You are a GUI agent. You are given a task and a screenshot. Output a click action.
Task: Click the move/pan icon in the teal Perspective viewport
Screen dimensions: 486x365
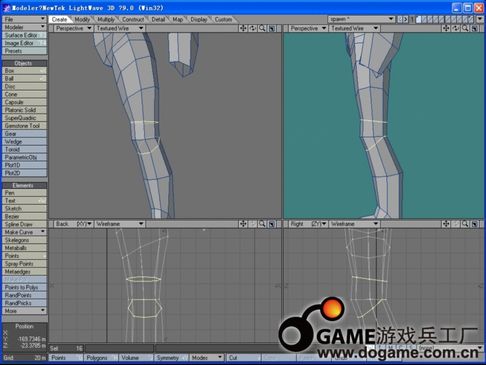[x=446, y=28]
